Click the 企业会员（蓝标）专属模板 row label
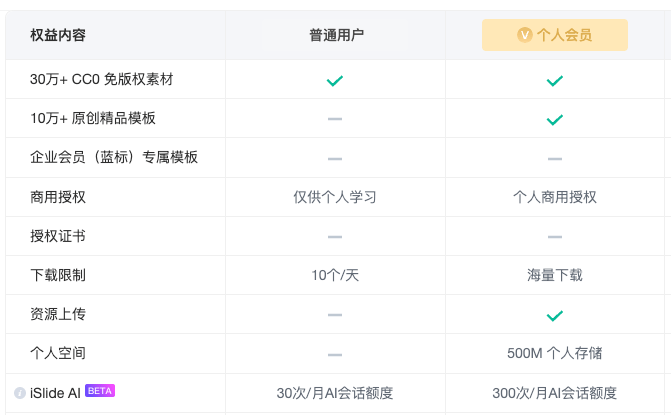Viewport: 671px width, 415px height. [114, 157]
